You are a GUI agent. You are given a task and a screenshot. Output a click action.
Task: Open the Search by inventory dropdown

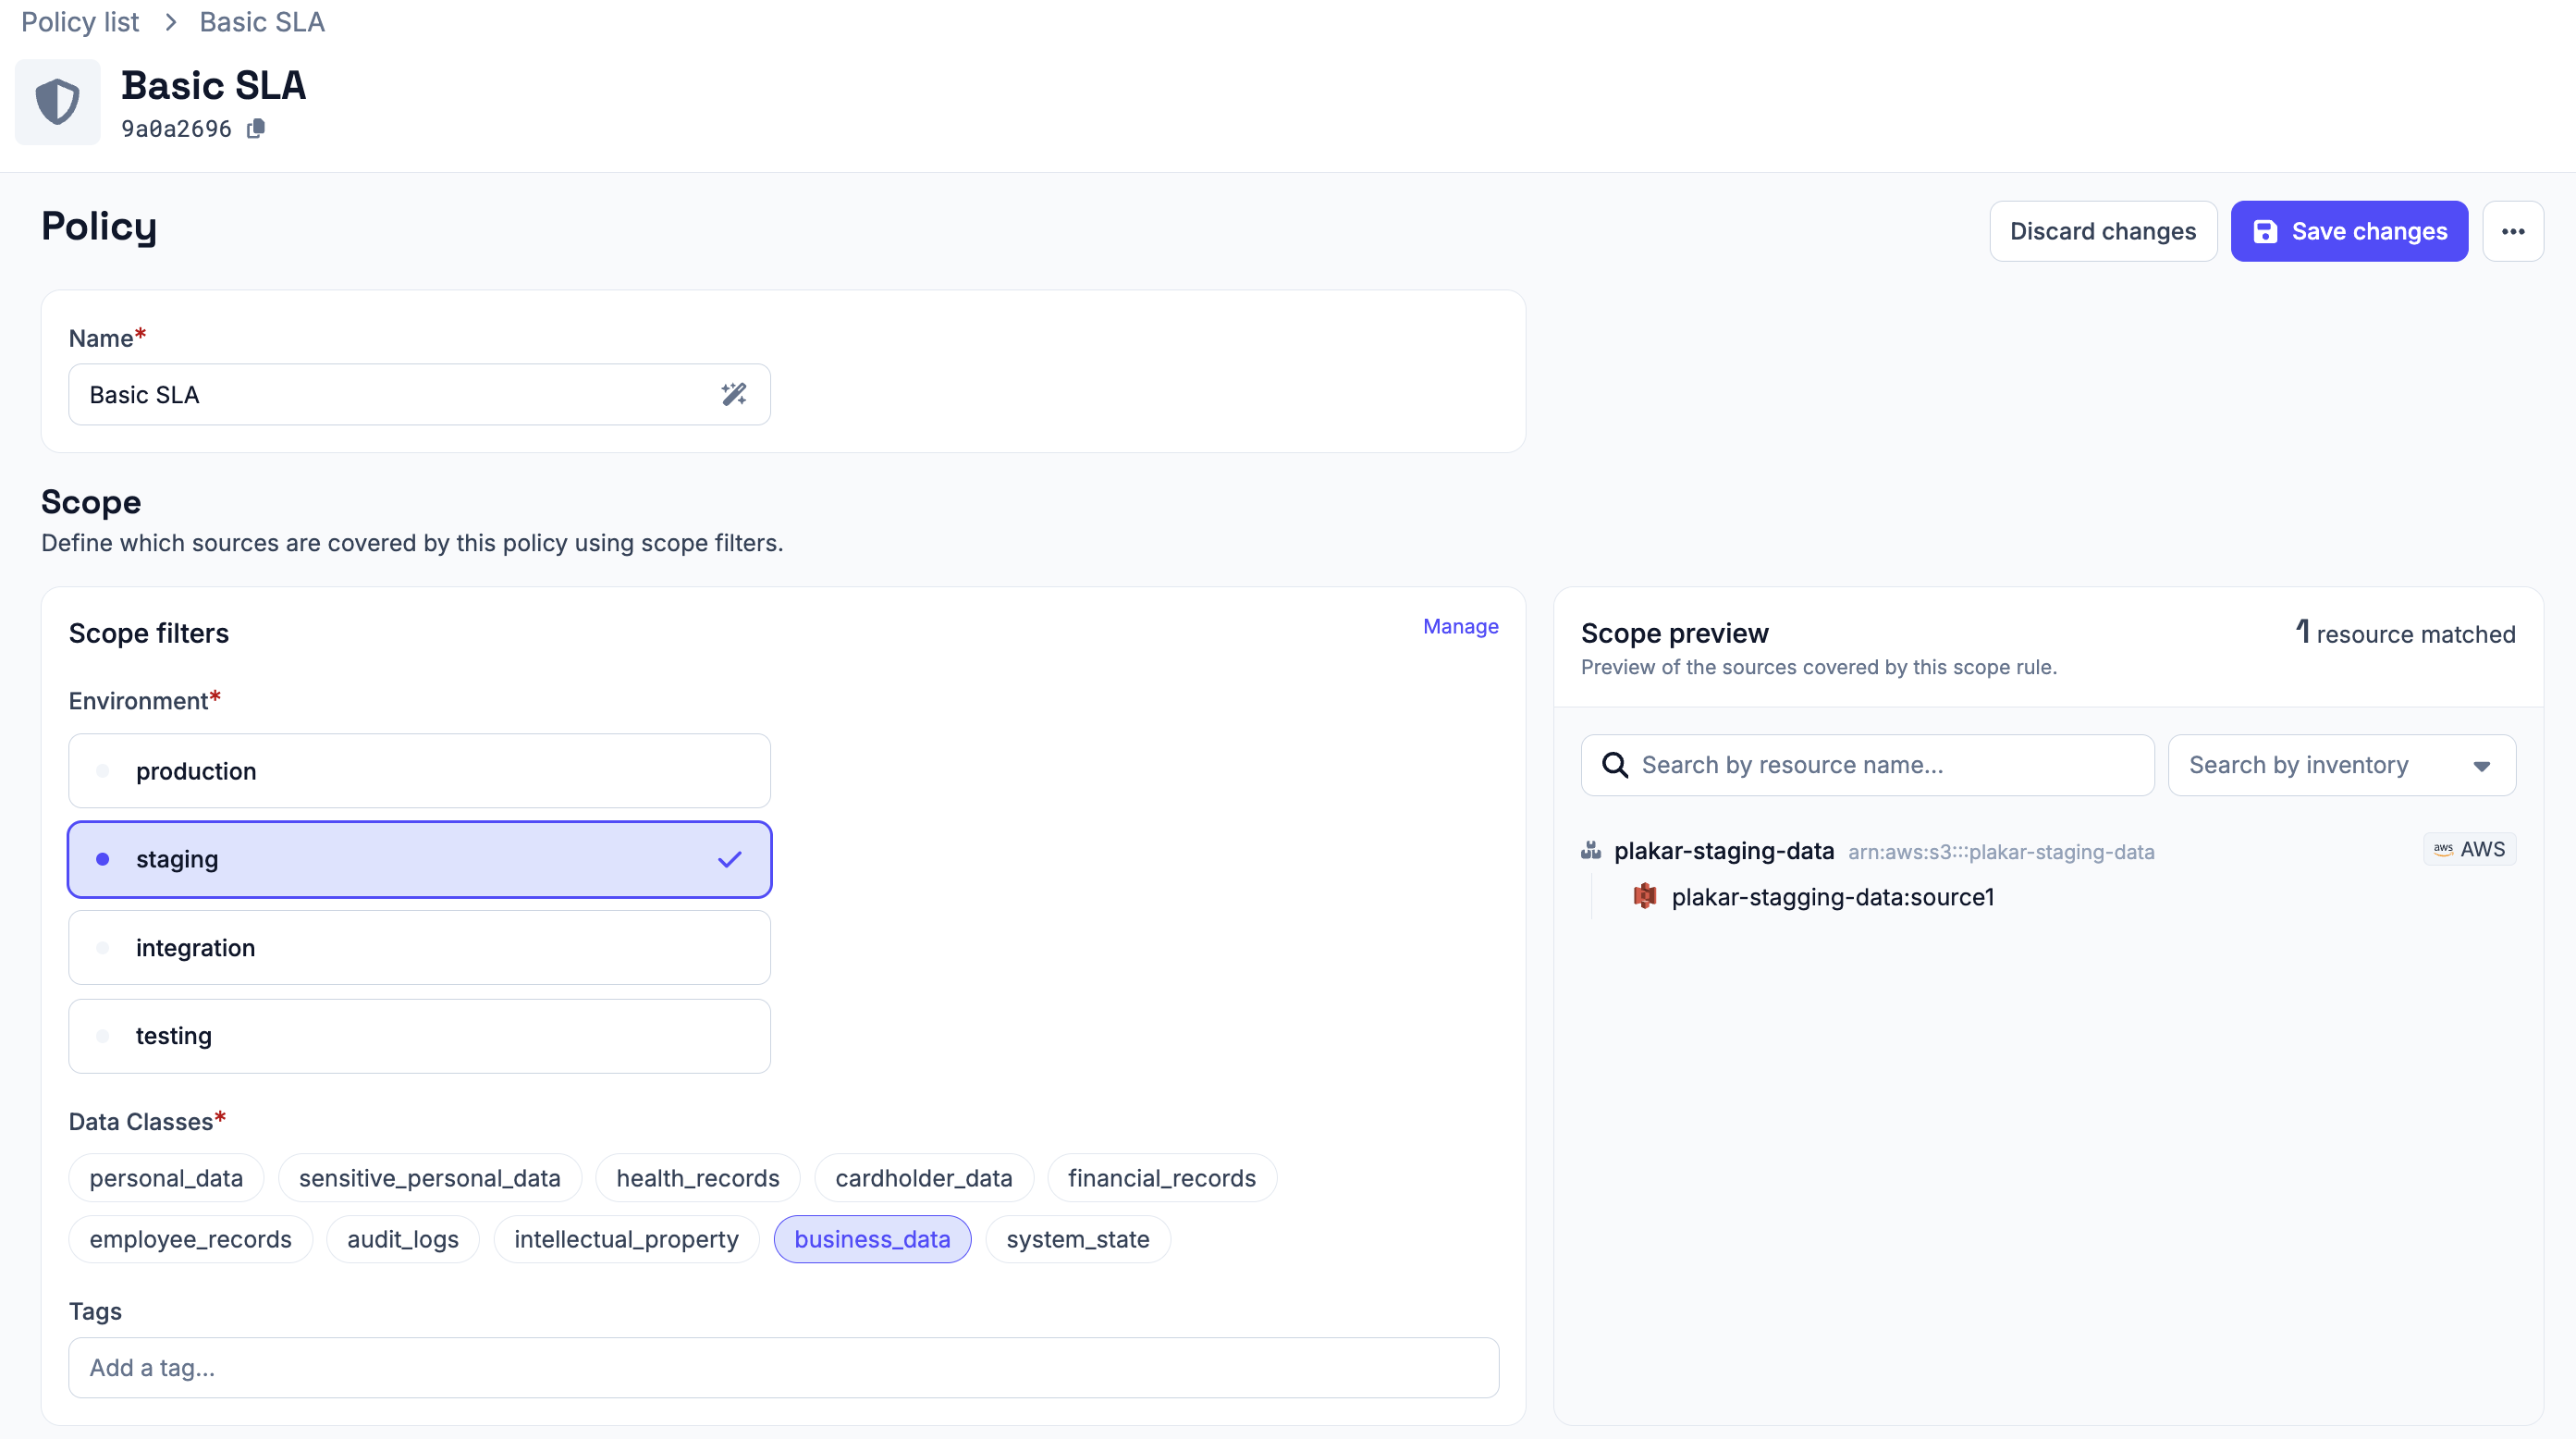(x=2341, y=765)
